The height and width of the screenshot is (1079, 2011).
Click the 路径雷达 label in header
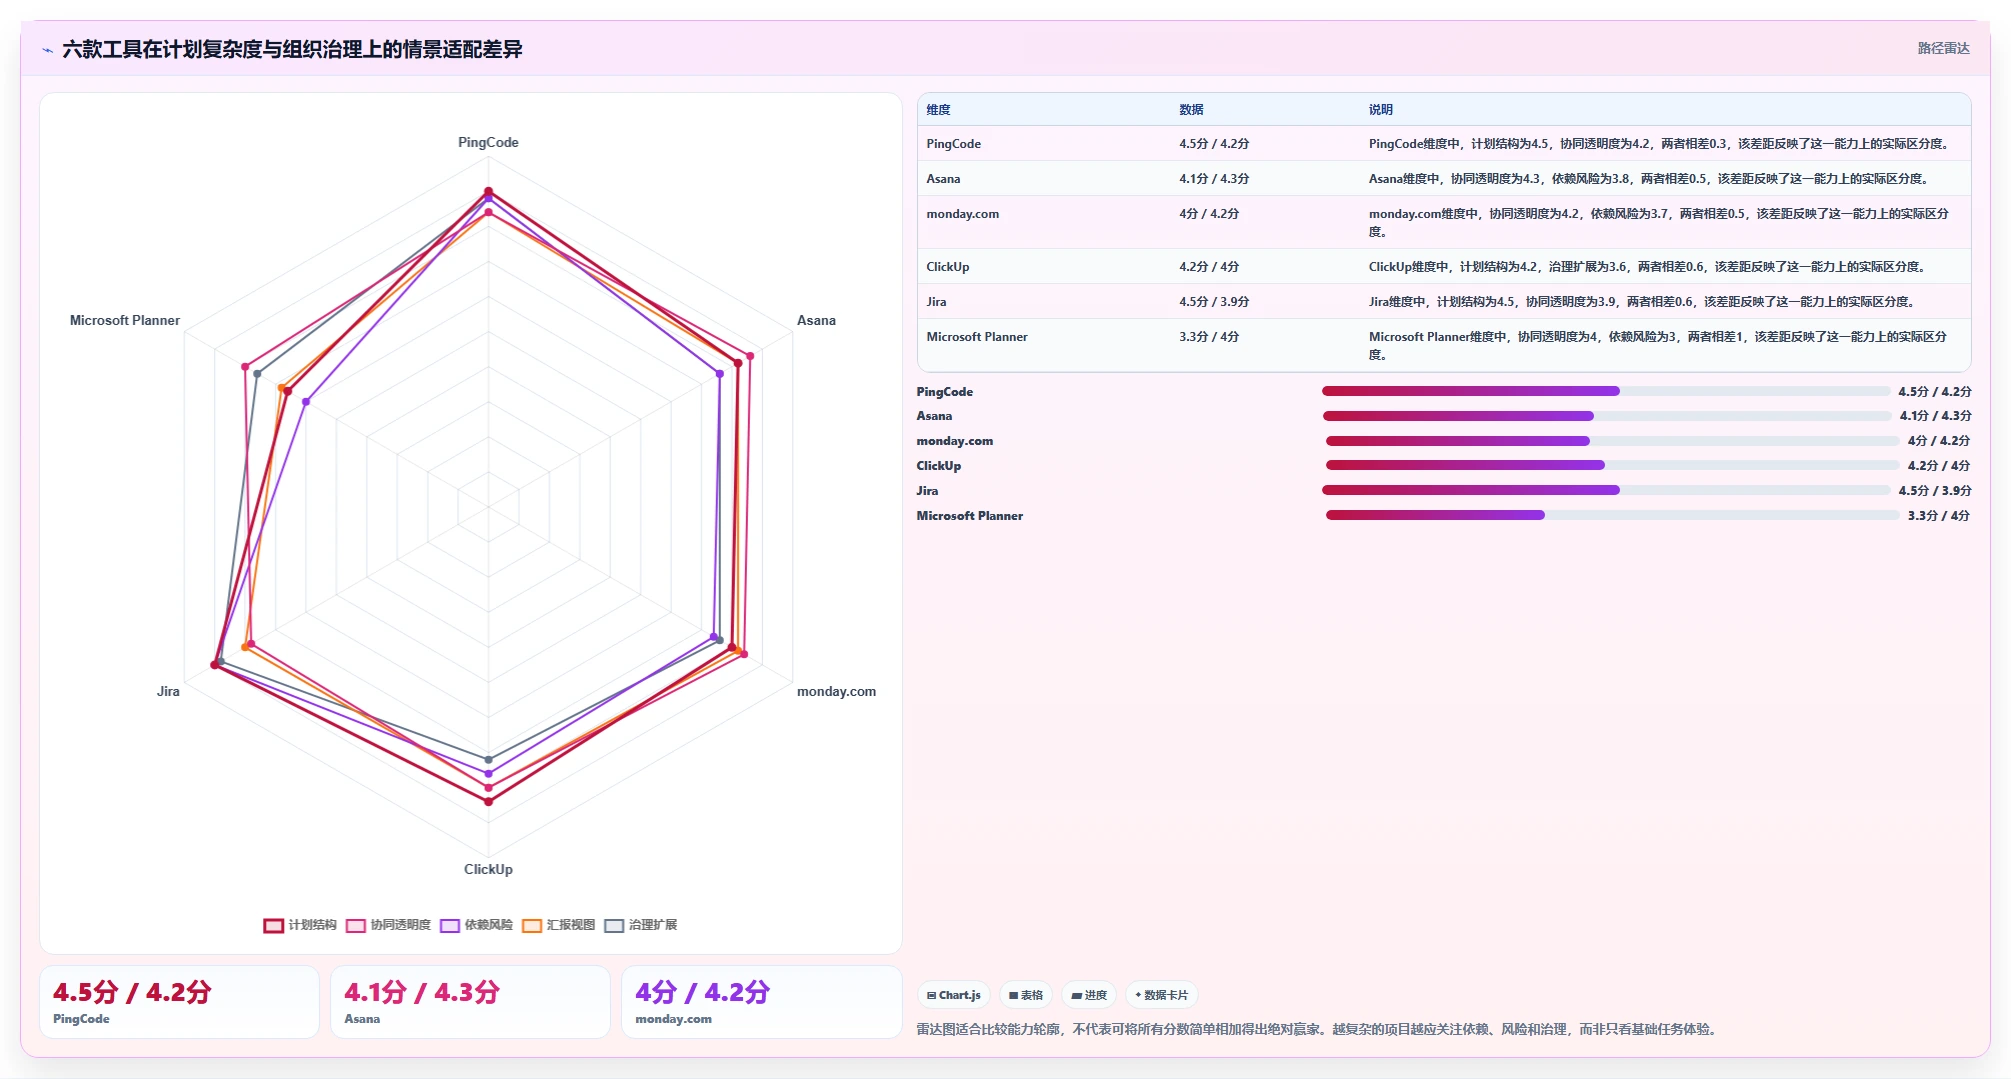pos(1943,48)
